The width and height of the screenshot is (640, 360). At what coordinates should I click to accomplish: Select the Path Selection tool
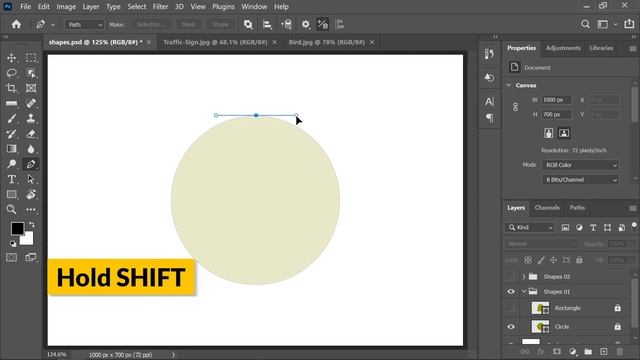click(31, 179)
